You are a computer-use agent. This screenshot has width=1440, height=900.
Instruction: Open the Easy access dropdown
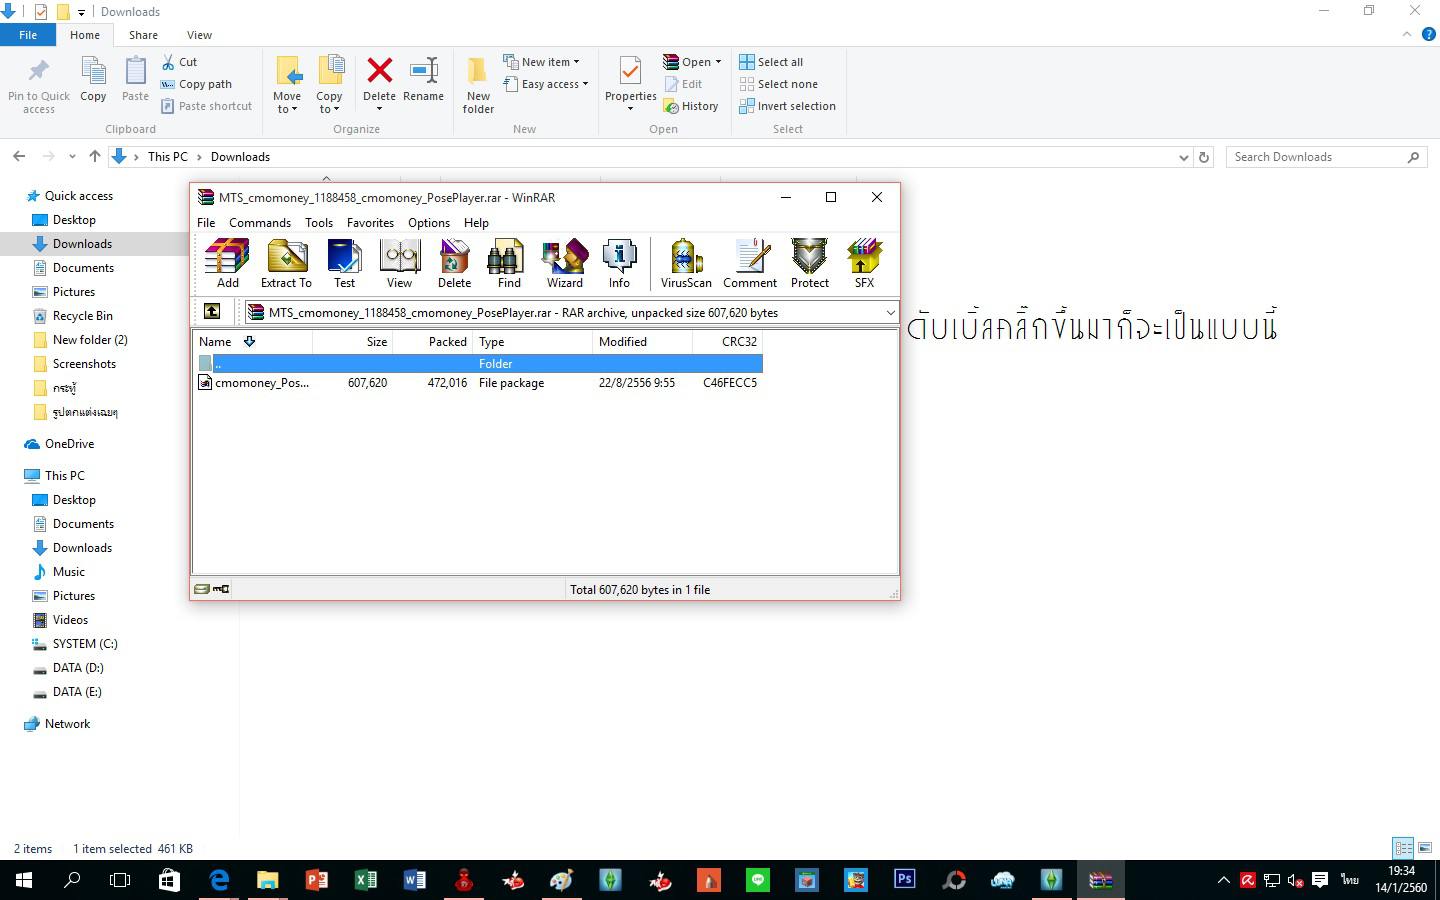tap(546, 84)
